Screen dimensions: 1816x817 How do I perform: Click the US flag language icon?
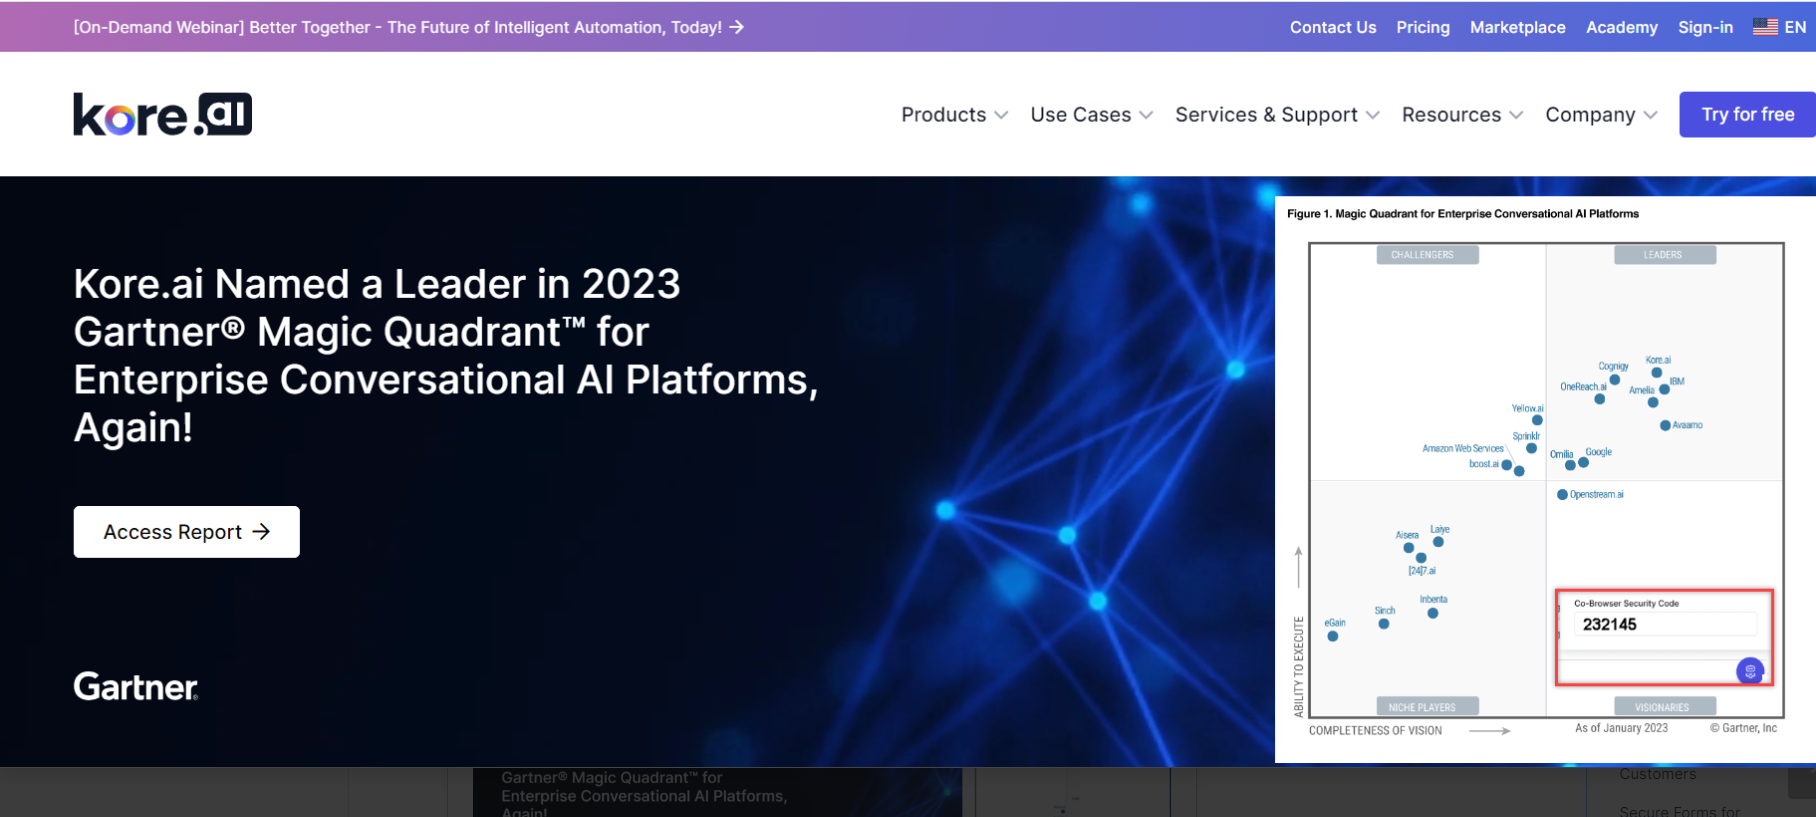[x=1765, y=27]
